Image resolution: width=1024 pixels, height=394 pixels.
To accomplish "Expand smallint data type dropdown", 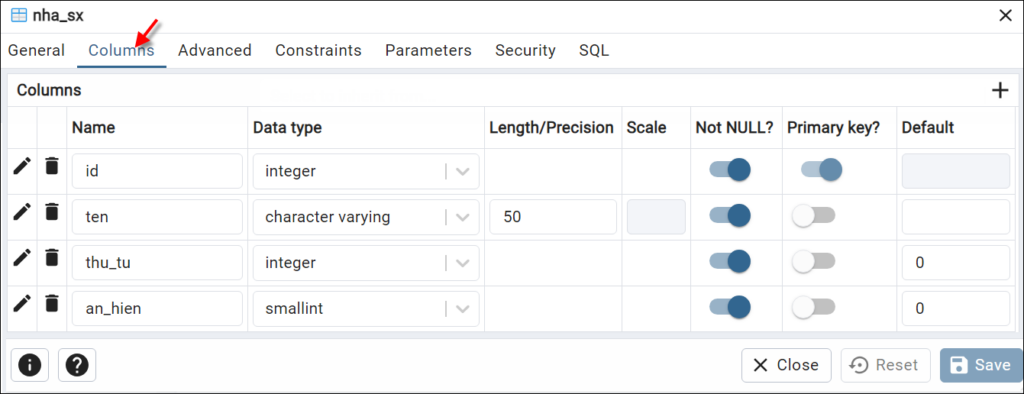I will pyautogui.click(x=462, y=309).
